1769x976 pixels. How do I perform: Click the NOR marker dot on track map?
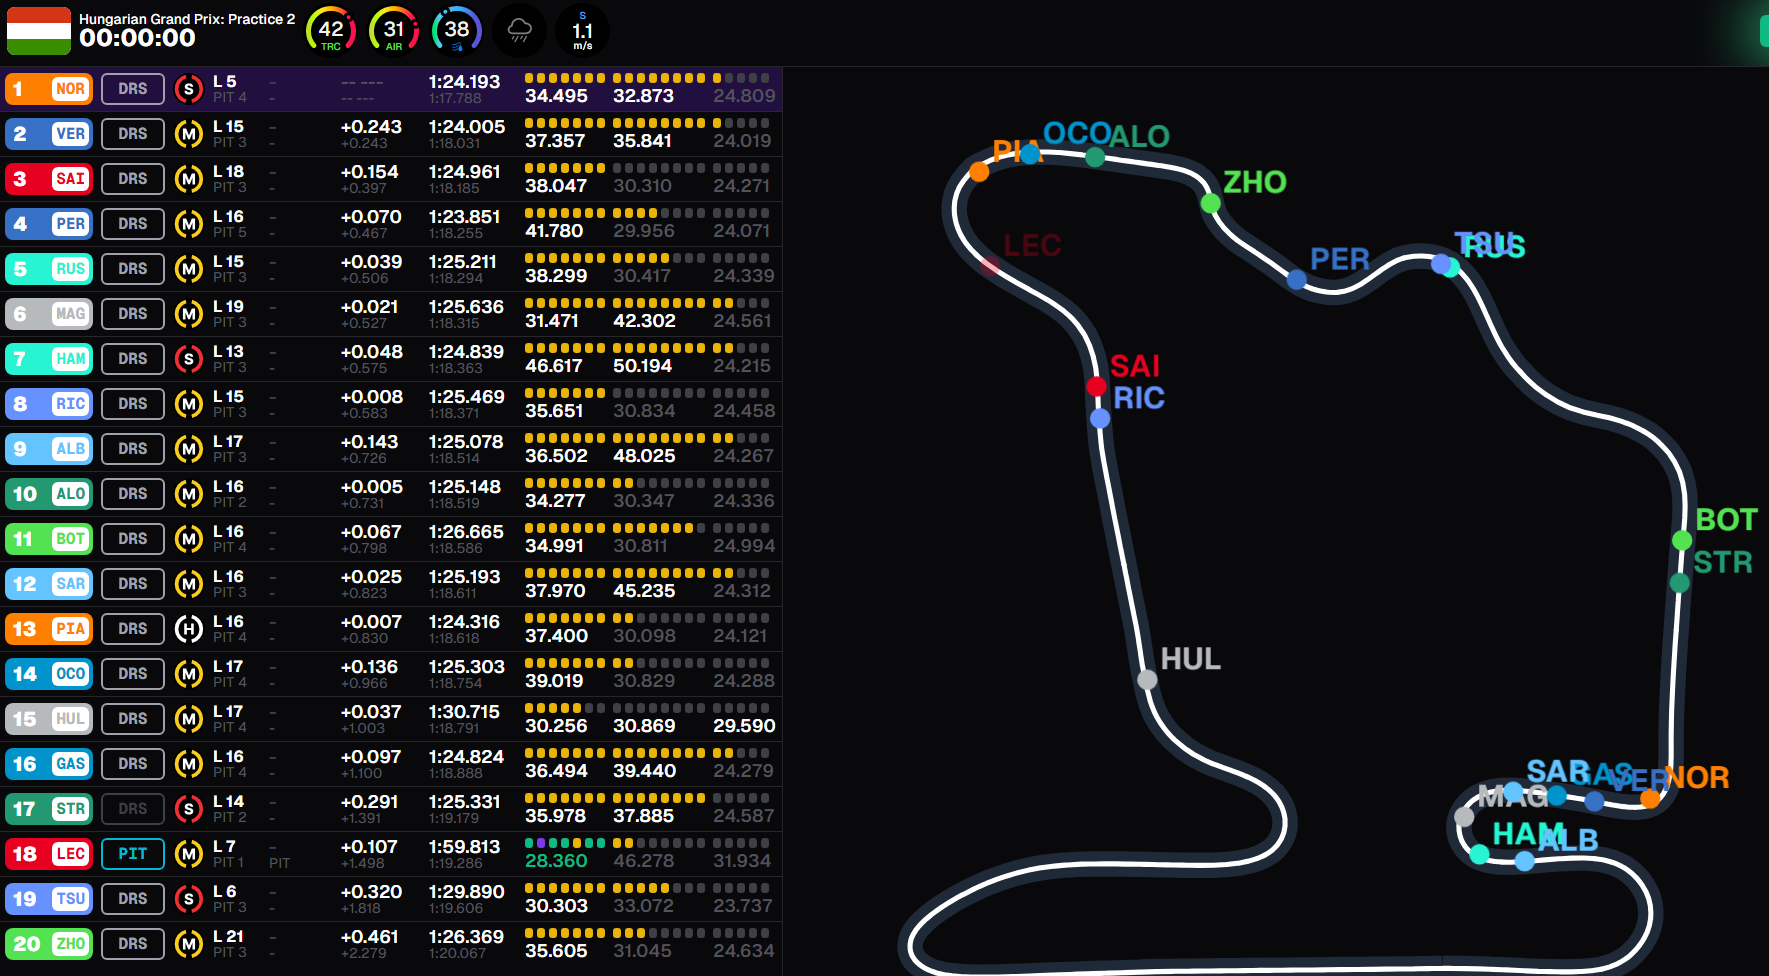pyautogui.click(x=1650, y=798)
